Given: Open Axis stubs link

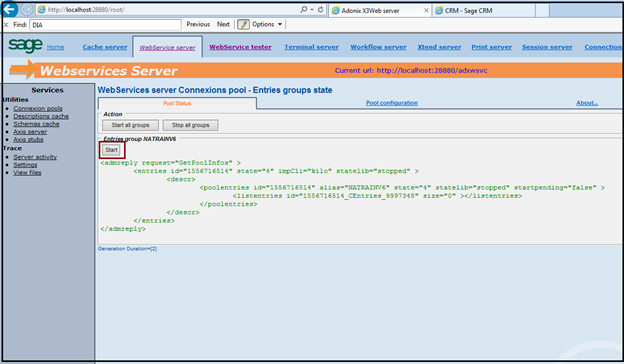Looking at the screenshot, I should point(28,139).
